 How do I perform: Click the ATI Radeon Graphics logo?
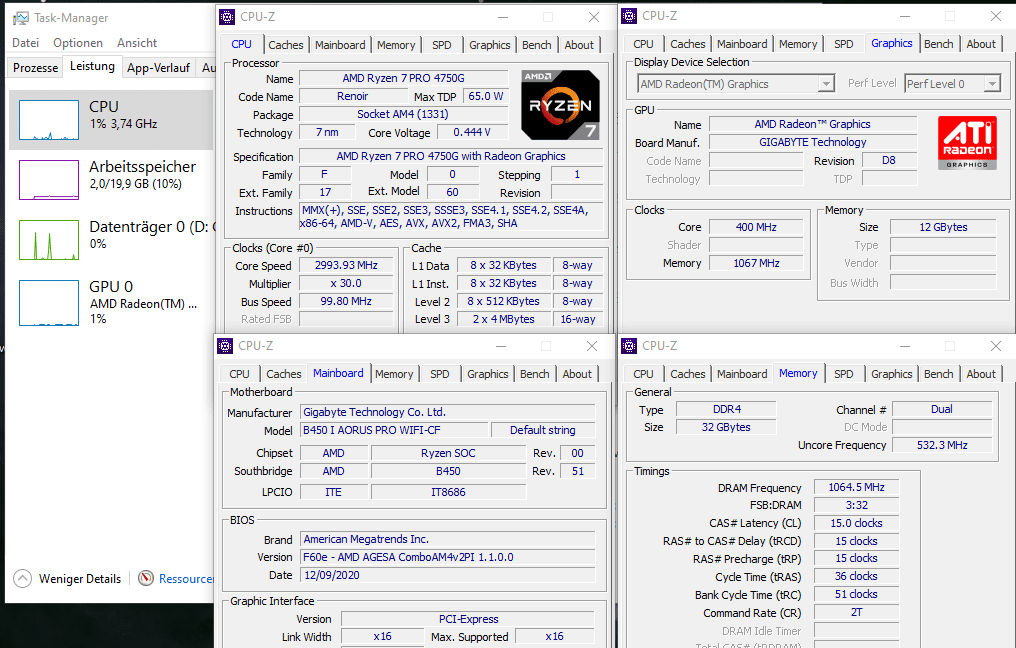coord(967,143)
